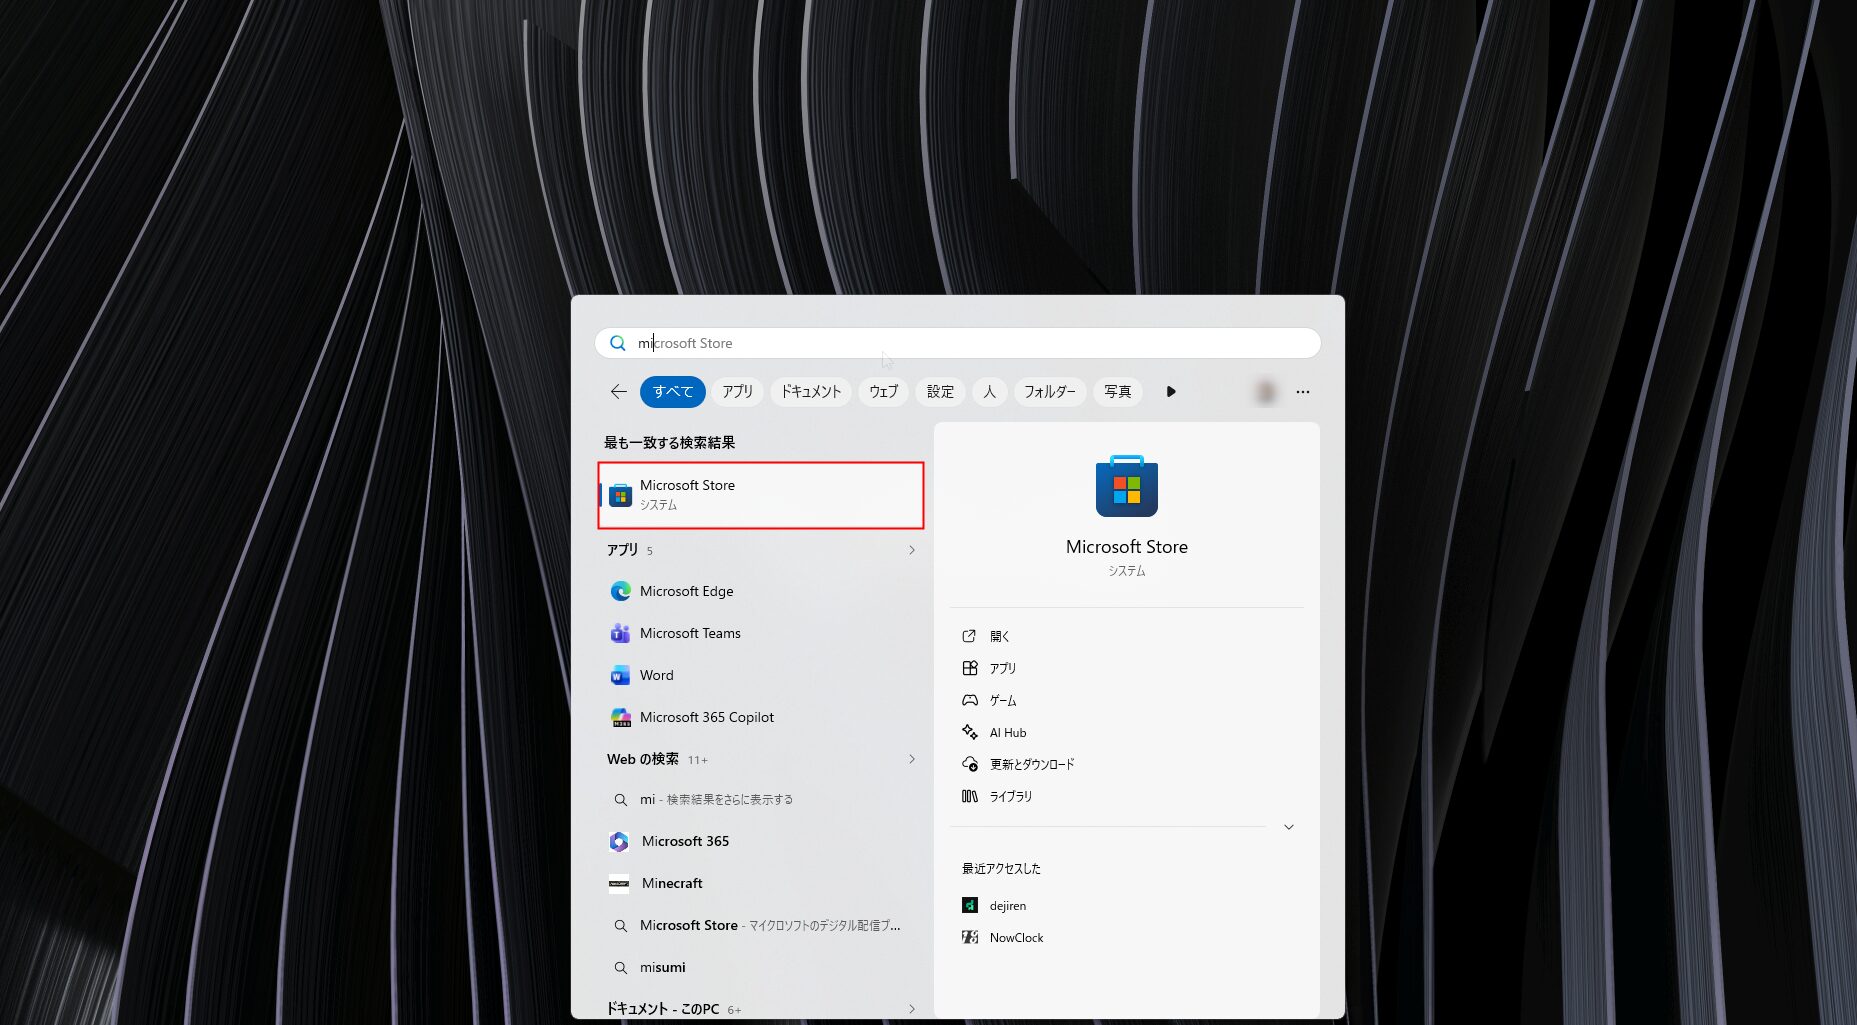The height and width of the screenshot is (1025, 1857).
Task: Select the フォルダー filter tab
Action: pyautogui.click(x=1049, y=392)
